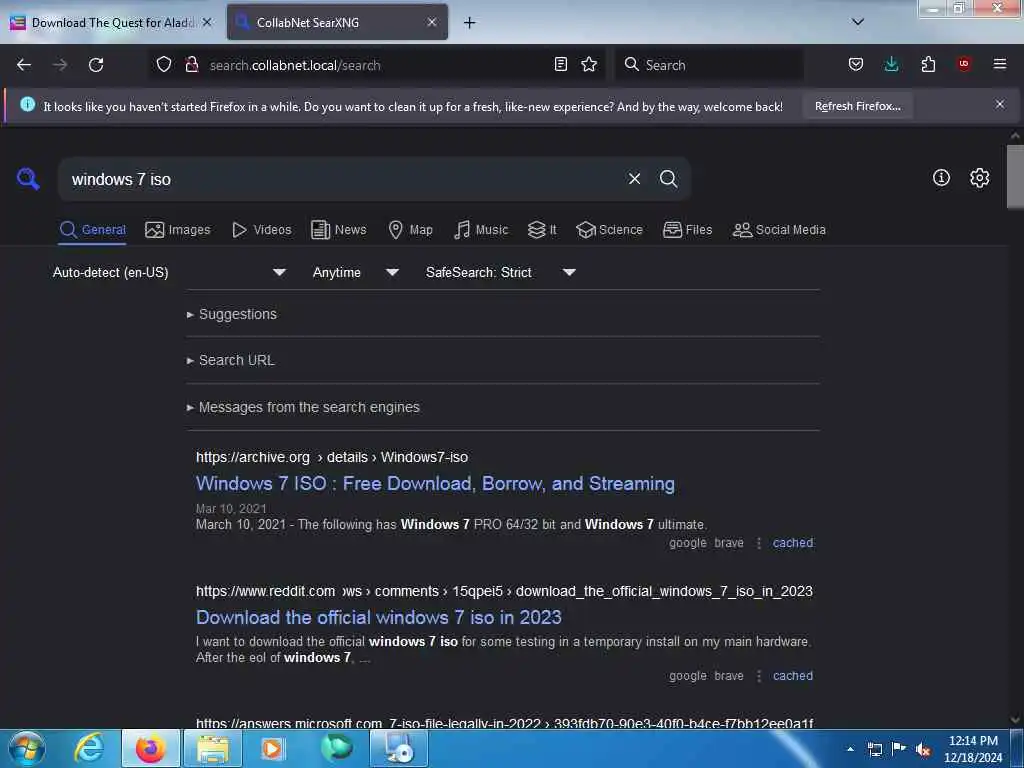The width and height of the screenshot is (1024, 768).
Task: Show Firefox downloads panel
Action: [x=891, y=64]
